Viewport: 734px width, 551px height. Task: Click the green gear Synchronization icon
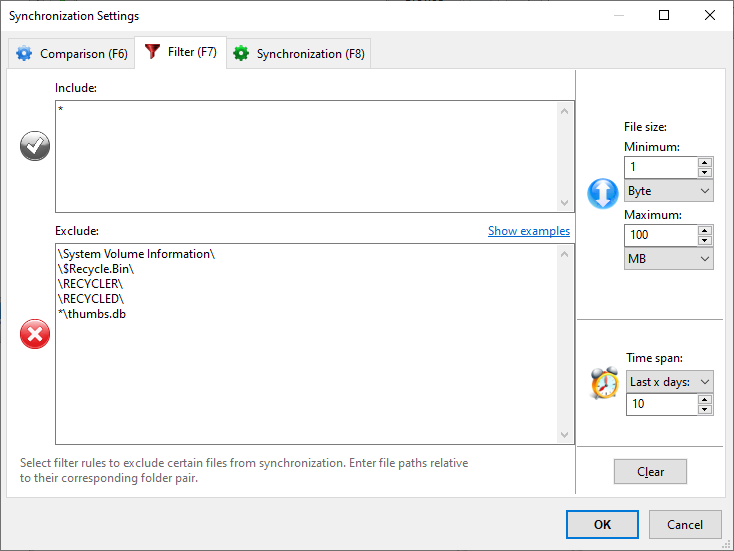pos(241,54)
